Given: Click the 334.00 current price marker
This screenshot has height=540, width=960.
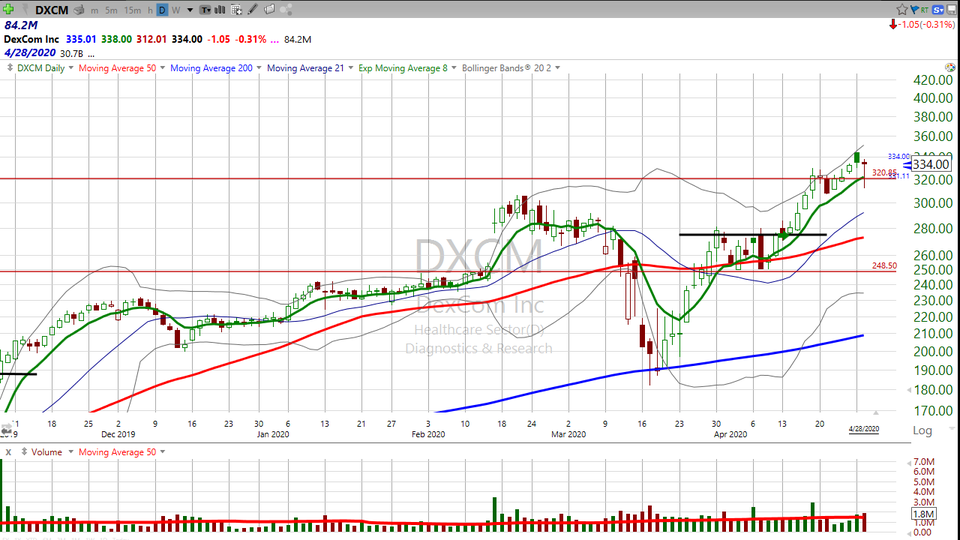Looking at the screenshot, I should 931,164.
